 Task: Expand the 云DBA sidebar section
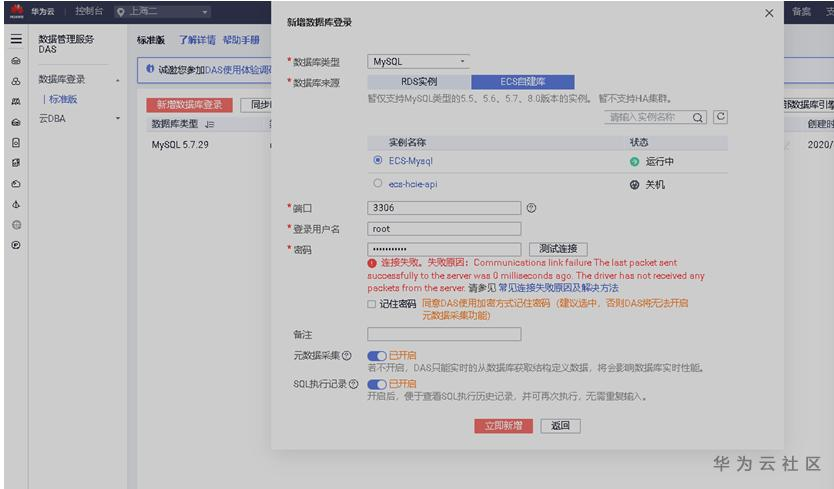point(118,118)
